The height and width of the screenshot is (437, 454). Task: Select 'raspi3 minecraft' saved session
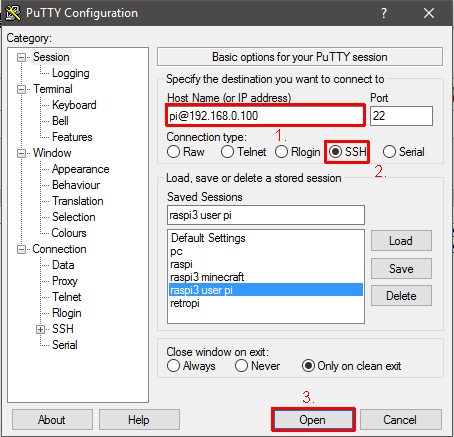[265, 277]
